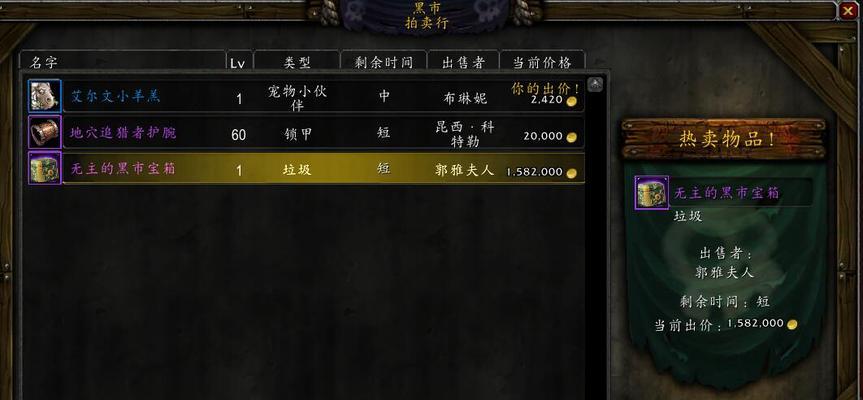
Task: Click the chest icon in 热卖物品 panel
Action: [x=652, y=193]
